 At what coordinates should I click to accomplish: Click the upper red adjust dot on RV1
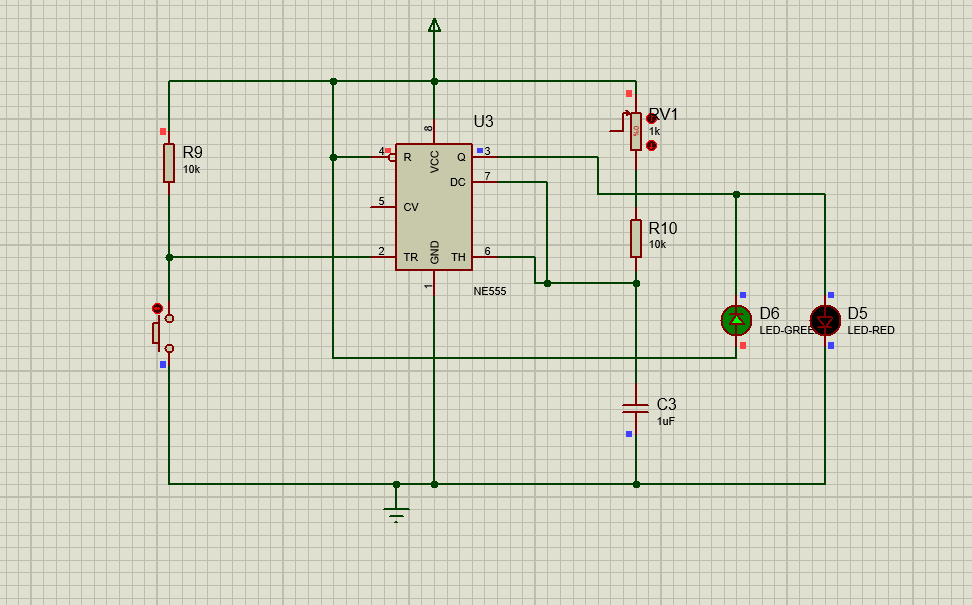651,118
